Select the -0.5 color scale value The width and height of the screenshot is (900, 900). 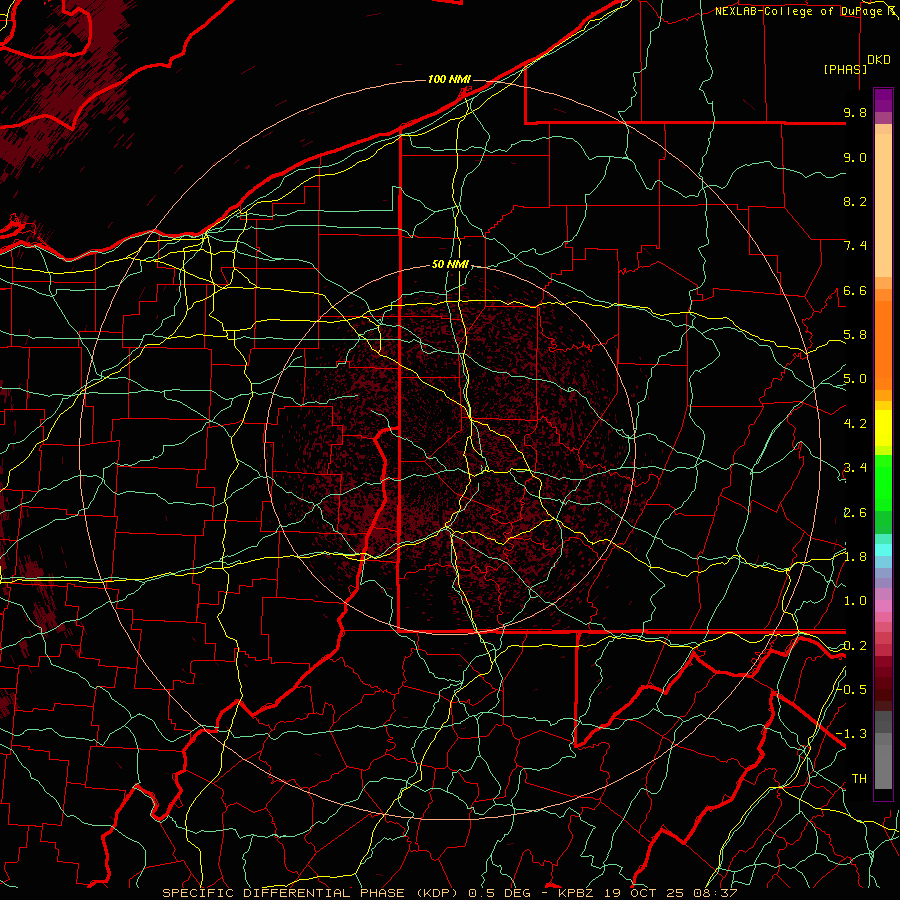tap(853, 689)
